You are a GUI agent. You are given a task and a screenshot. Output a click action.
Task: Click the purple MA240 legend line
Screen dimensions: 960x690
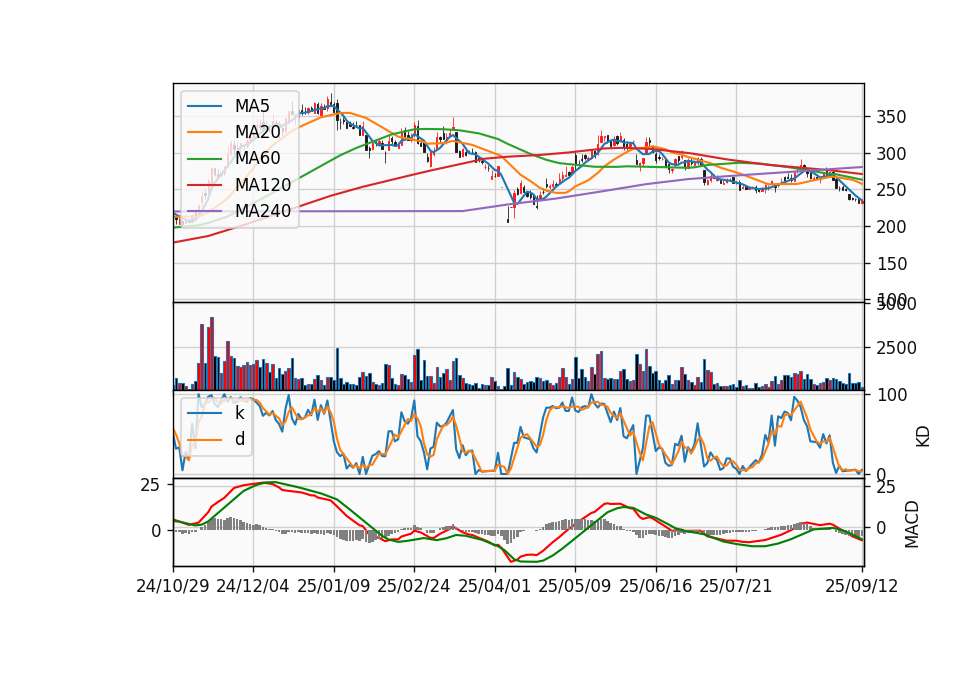pyautogui.click(x=204, y=211)
